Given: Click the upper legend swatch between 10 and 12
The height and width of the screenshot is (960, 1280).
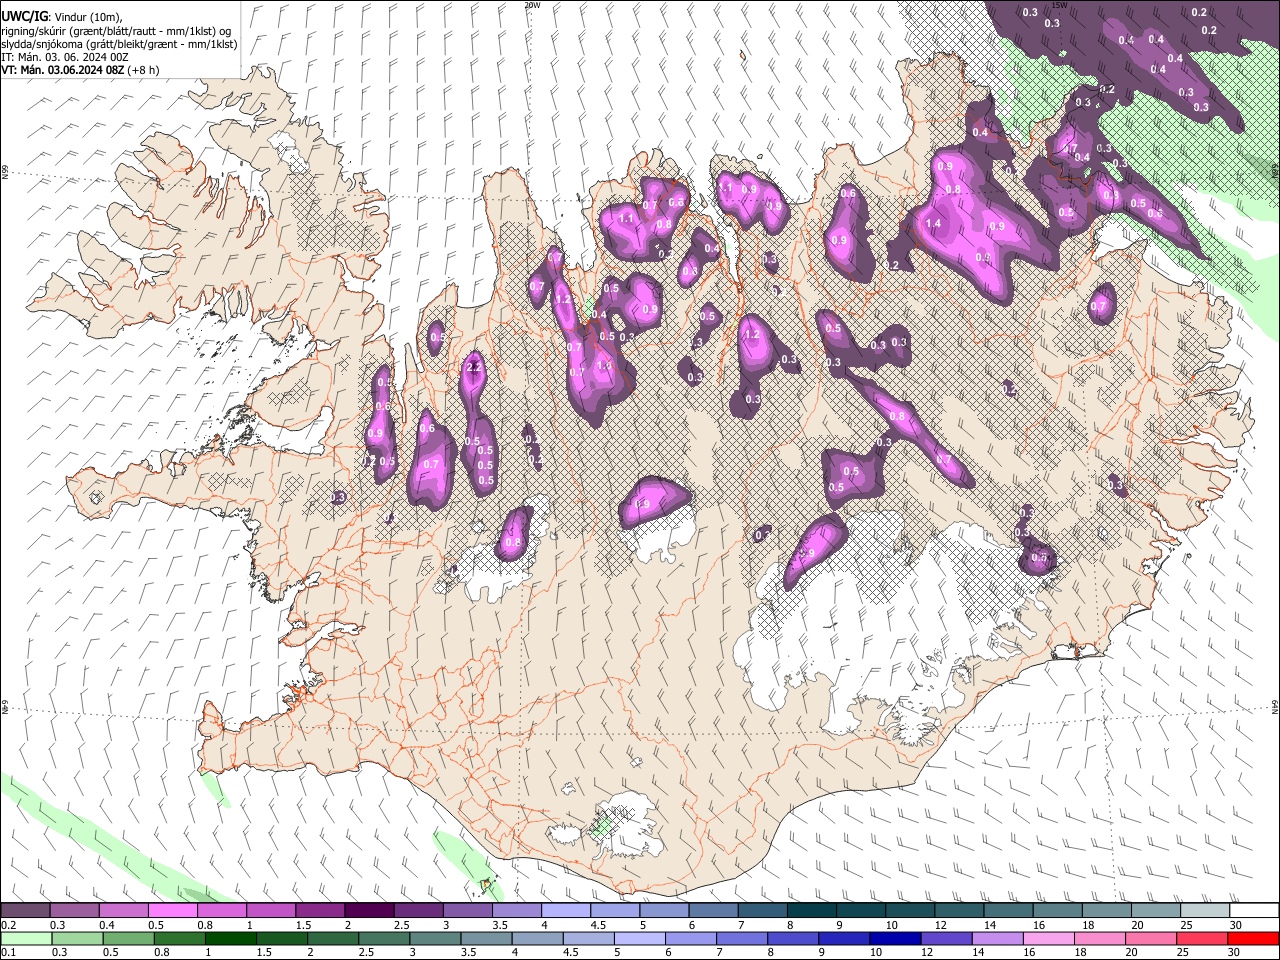Looking at the screenshot, I should click(909, 911).
